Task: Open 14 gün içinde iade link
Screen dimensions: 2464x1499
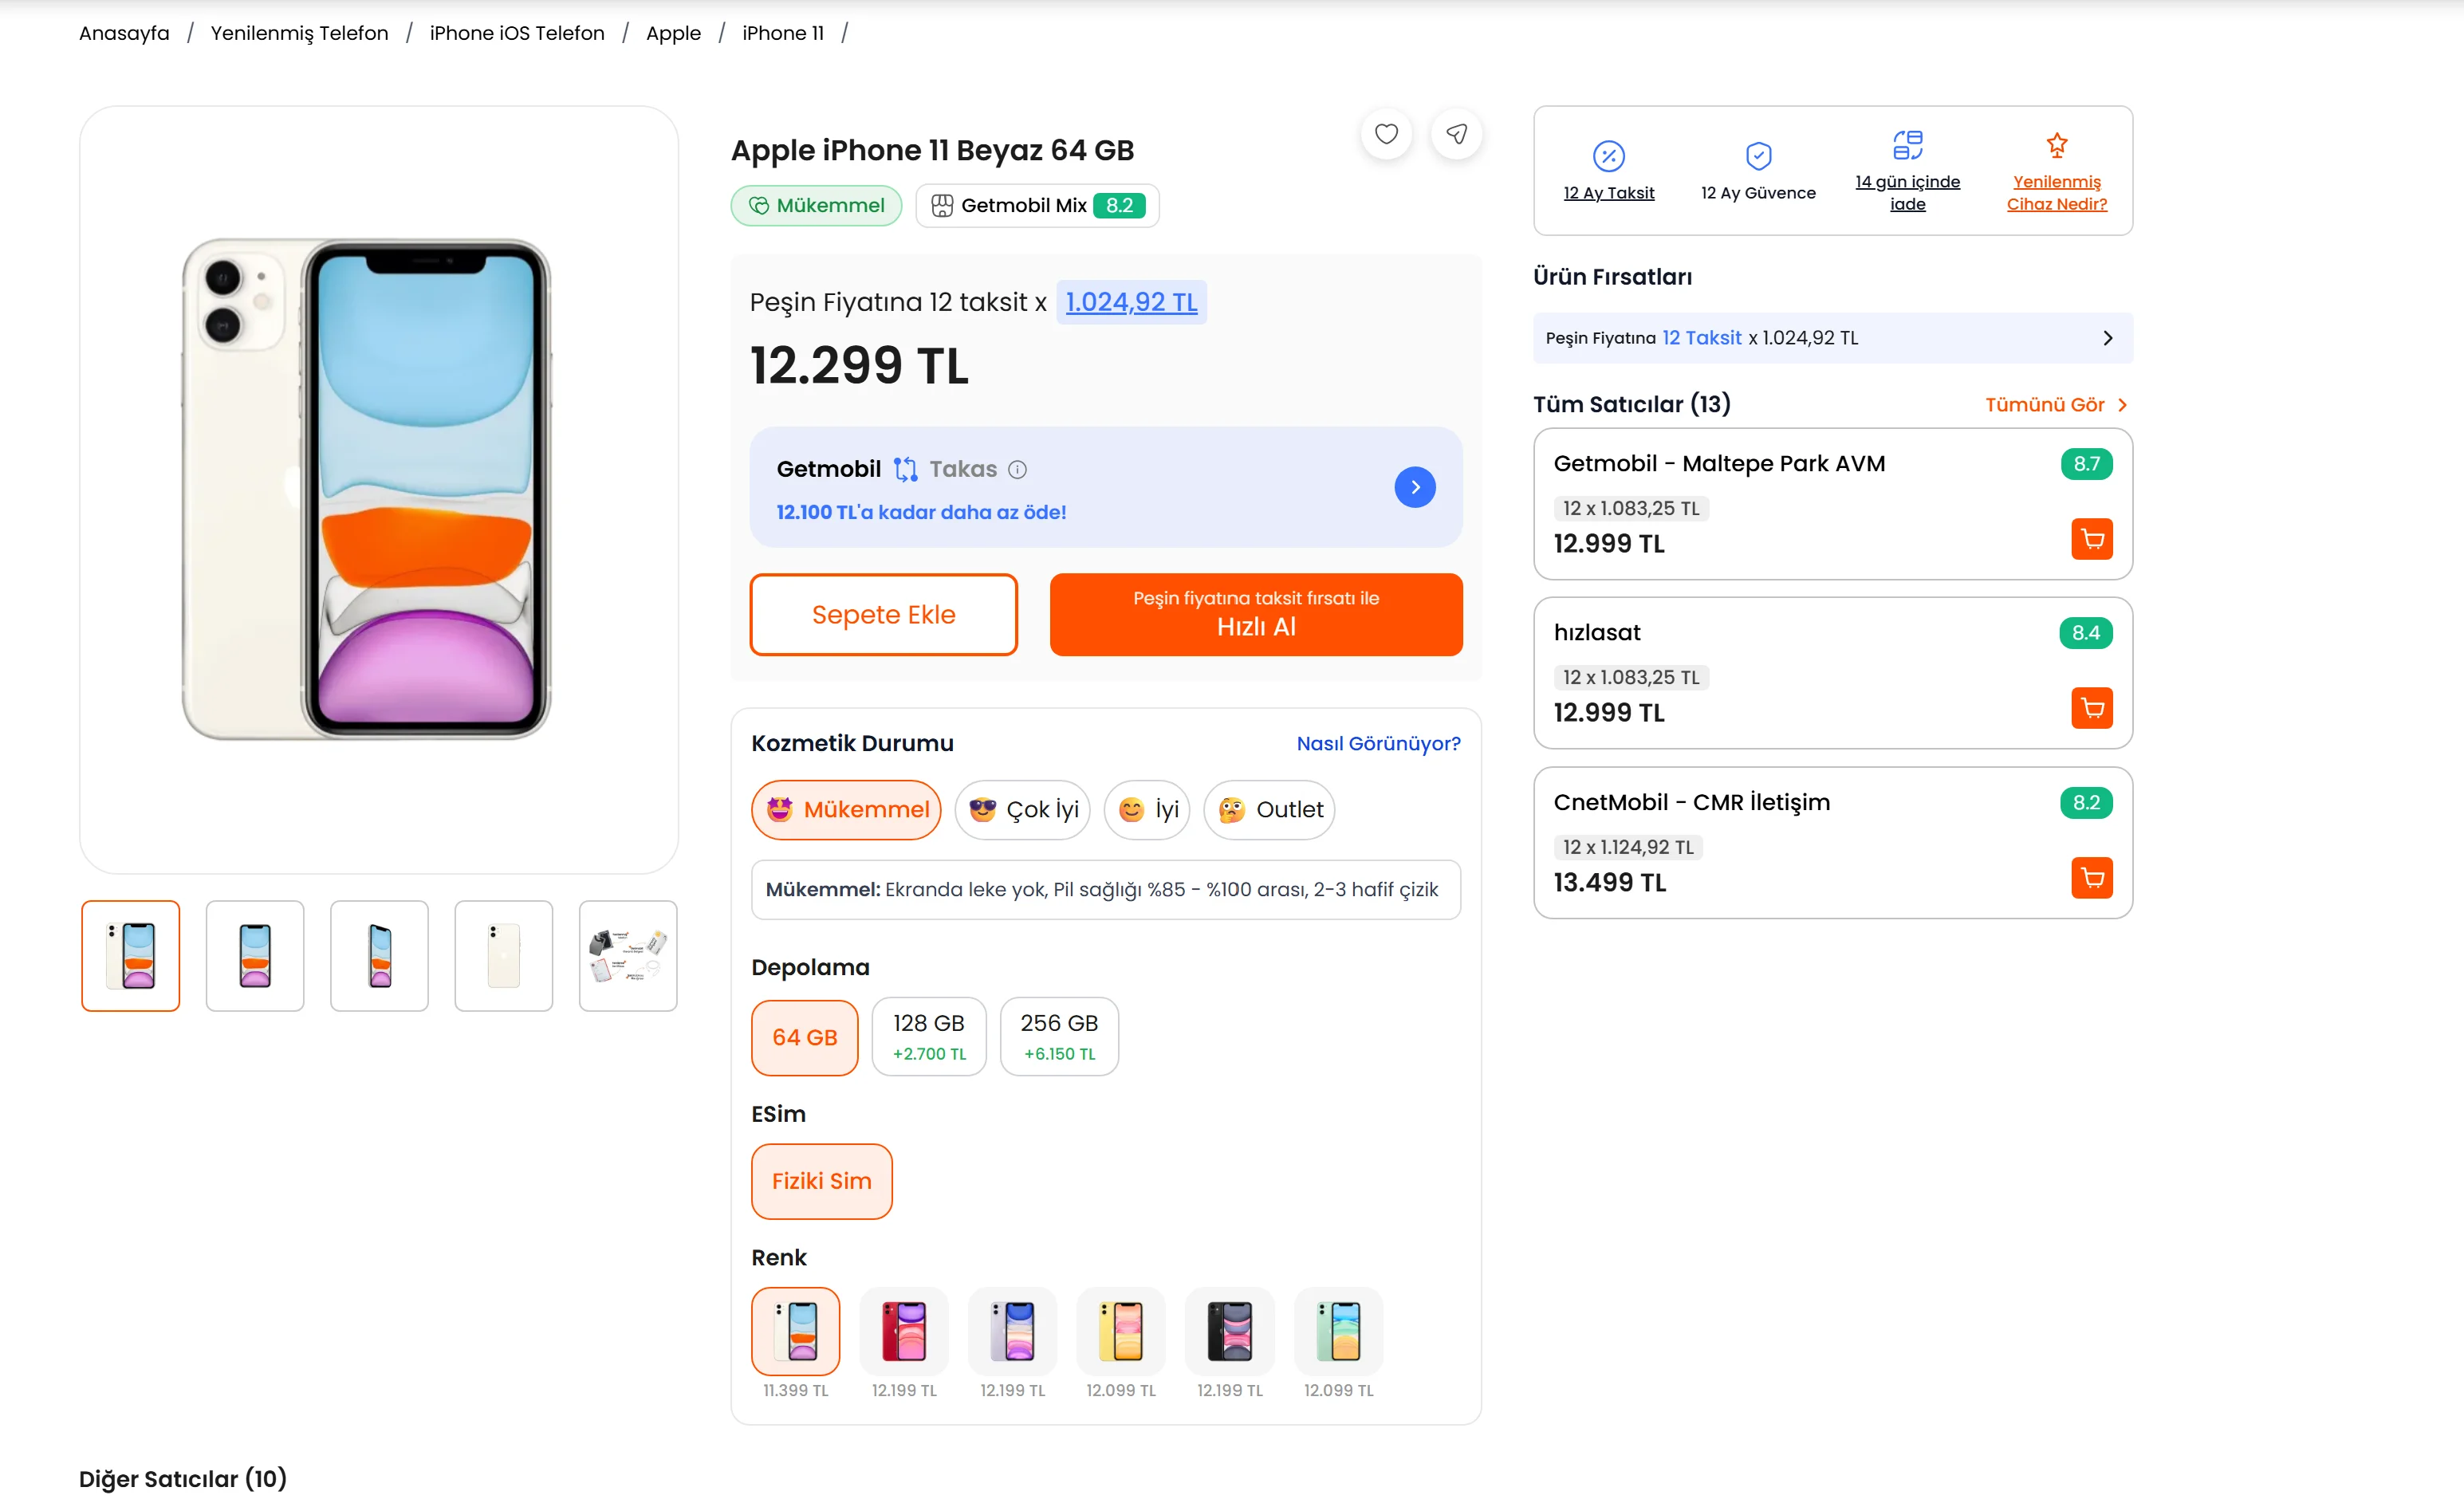Action: (1907, 193)
